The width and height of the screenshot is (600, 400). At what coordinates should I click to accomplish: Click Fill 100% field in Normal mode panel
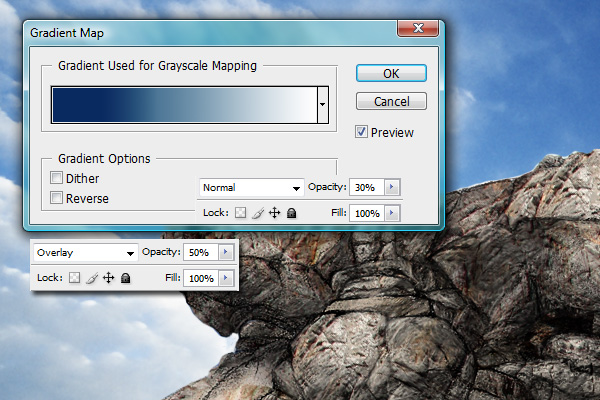click(367, 213)
